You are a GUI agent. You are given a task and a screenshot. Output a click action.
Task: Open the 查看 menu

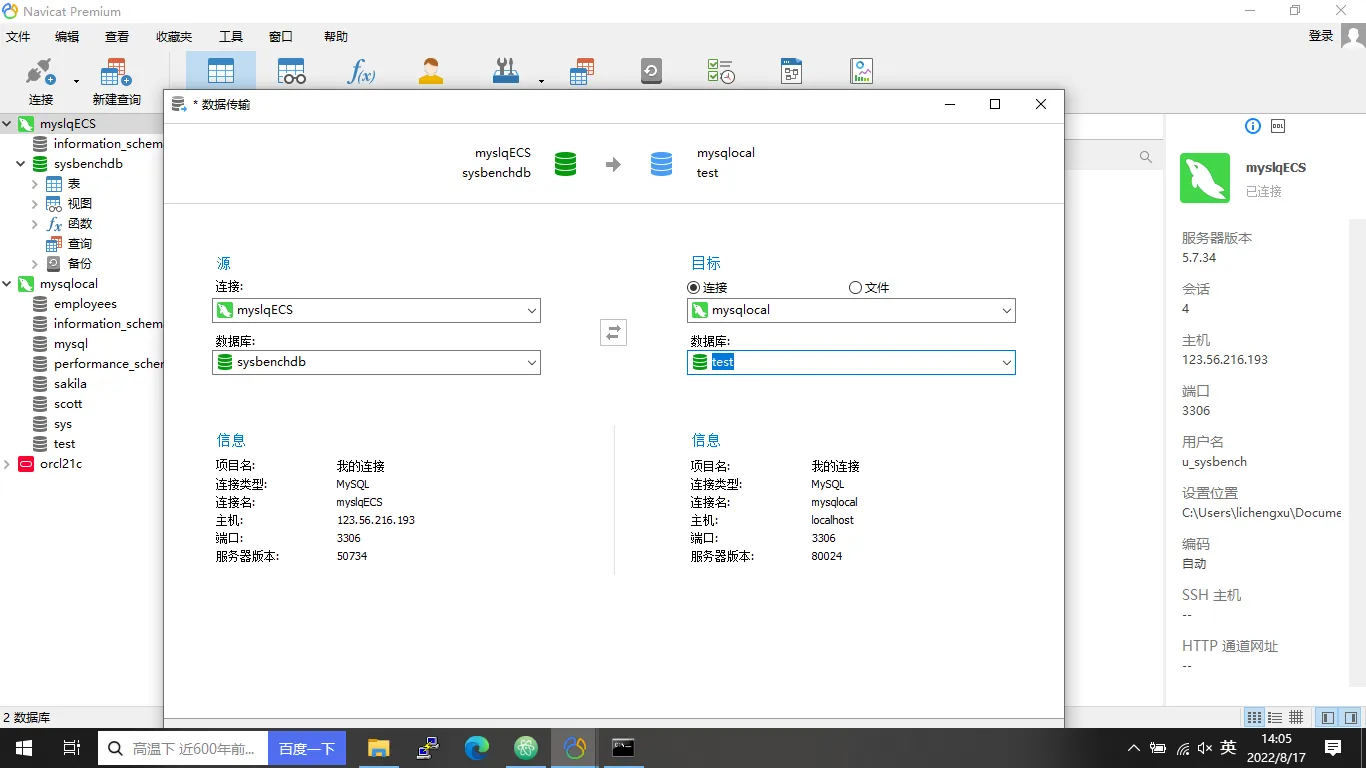point(117,36)
